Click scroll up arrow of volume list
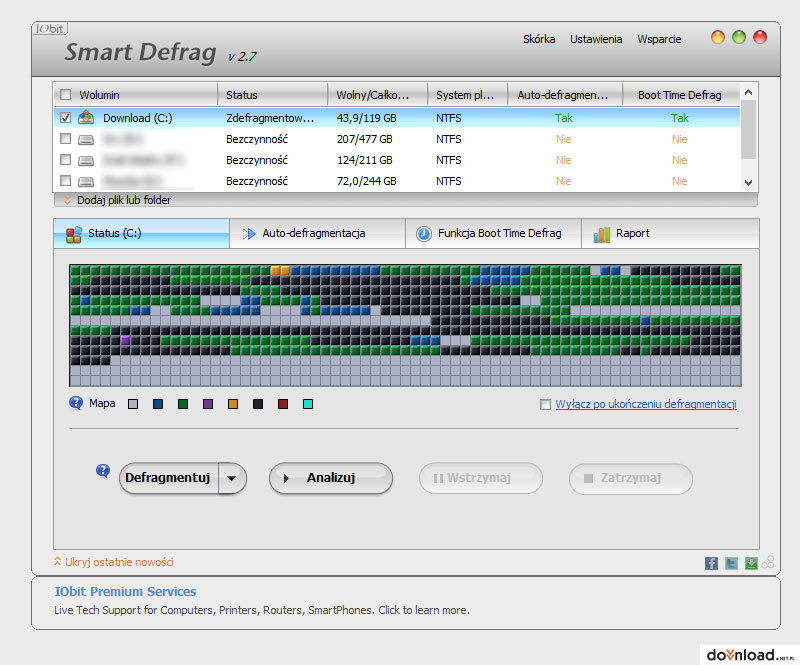800x665 pixels. 748,92
